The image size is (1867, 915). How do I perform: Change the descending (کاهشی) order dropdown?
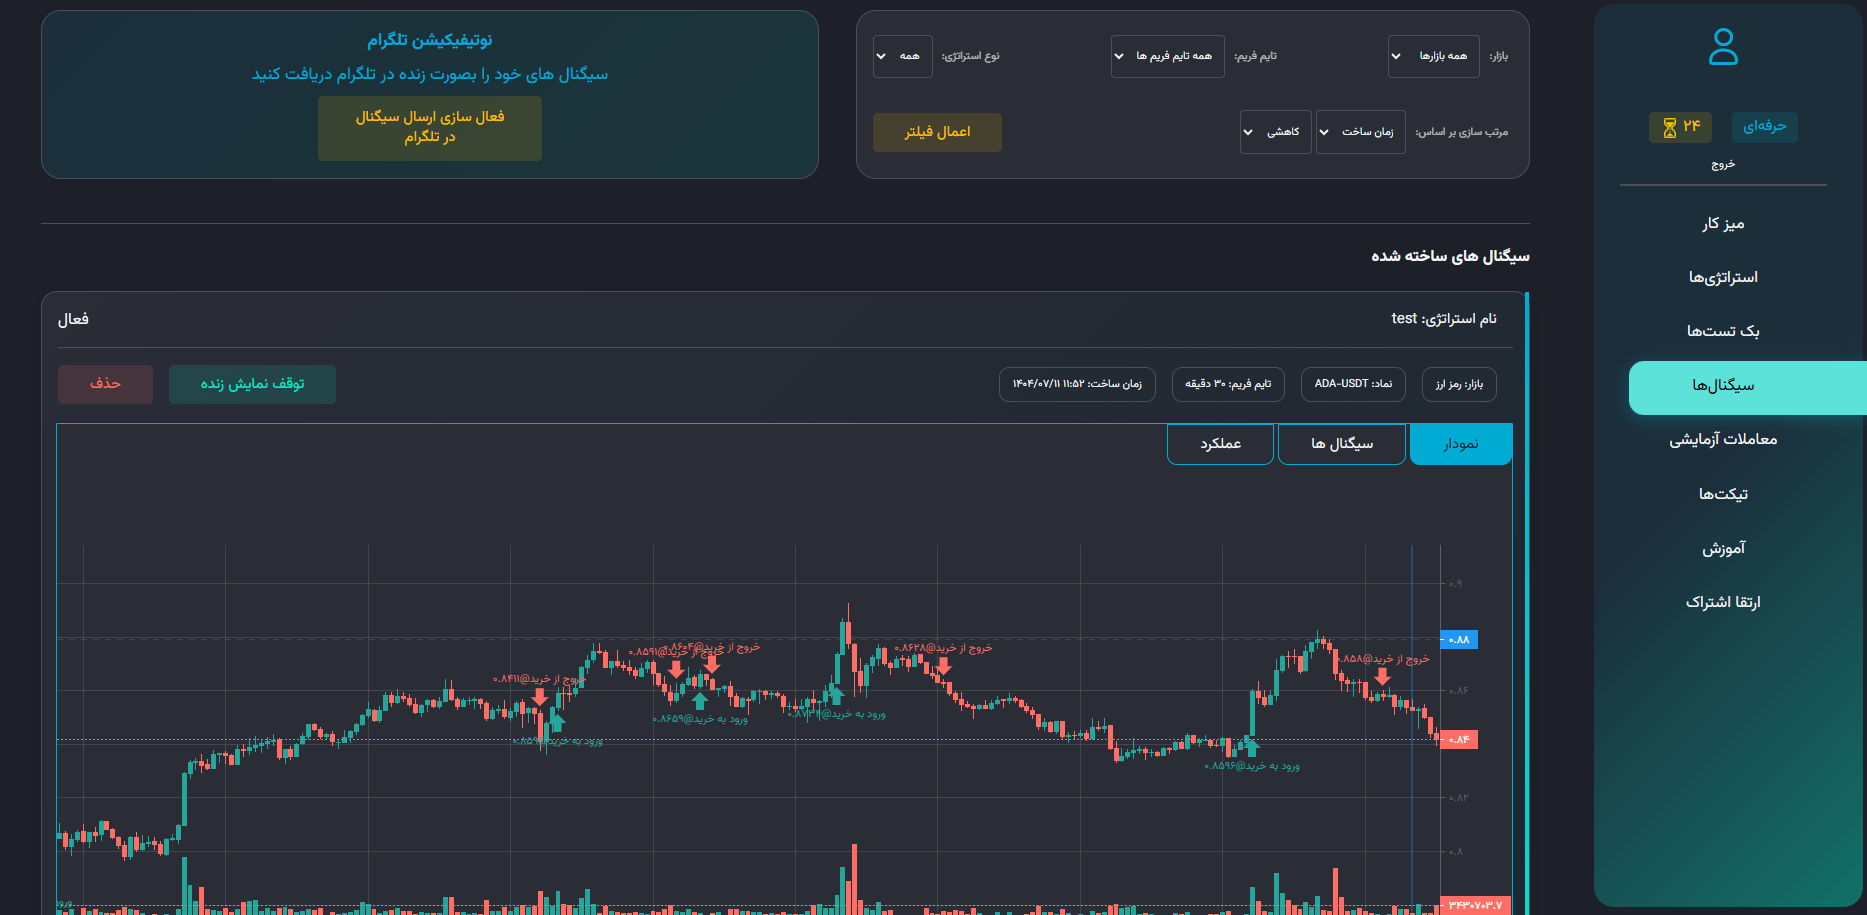pyautogui.click(x=1275, y=132)
